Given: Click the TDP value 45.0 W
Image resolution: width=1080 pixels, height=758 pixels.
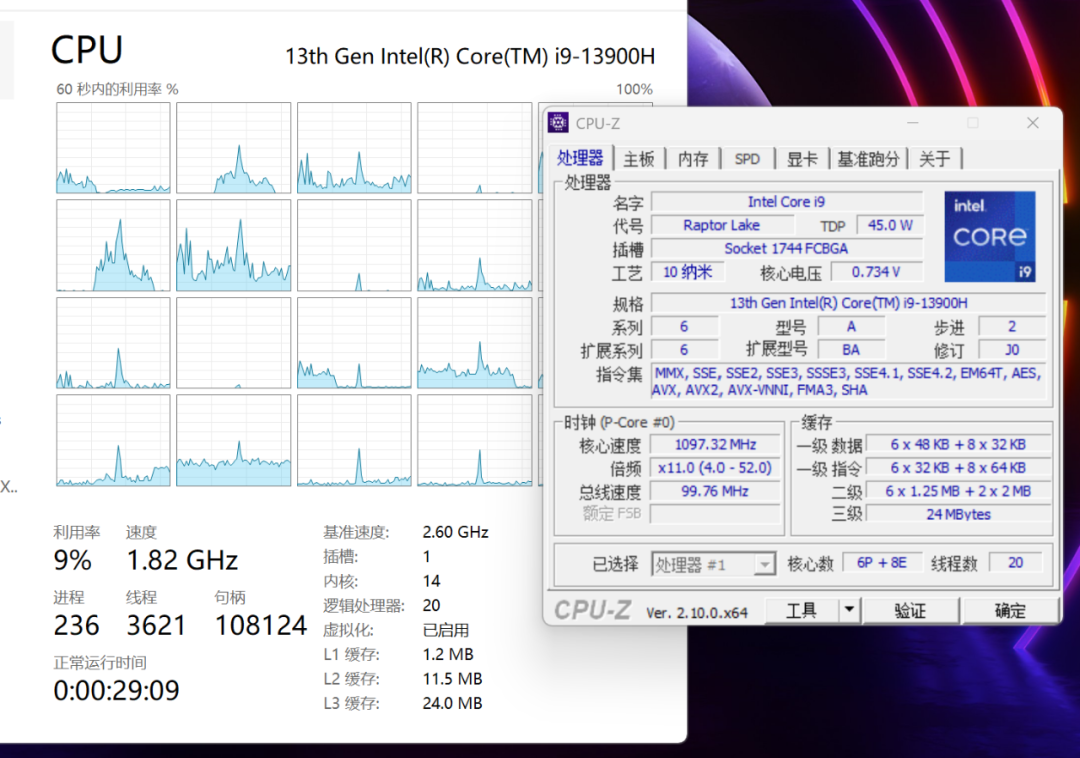Looking at the screenshot, I should click(889, 225).
